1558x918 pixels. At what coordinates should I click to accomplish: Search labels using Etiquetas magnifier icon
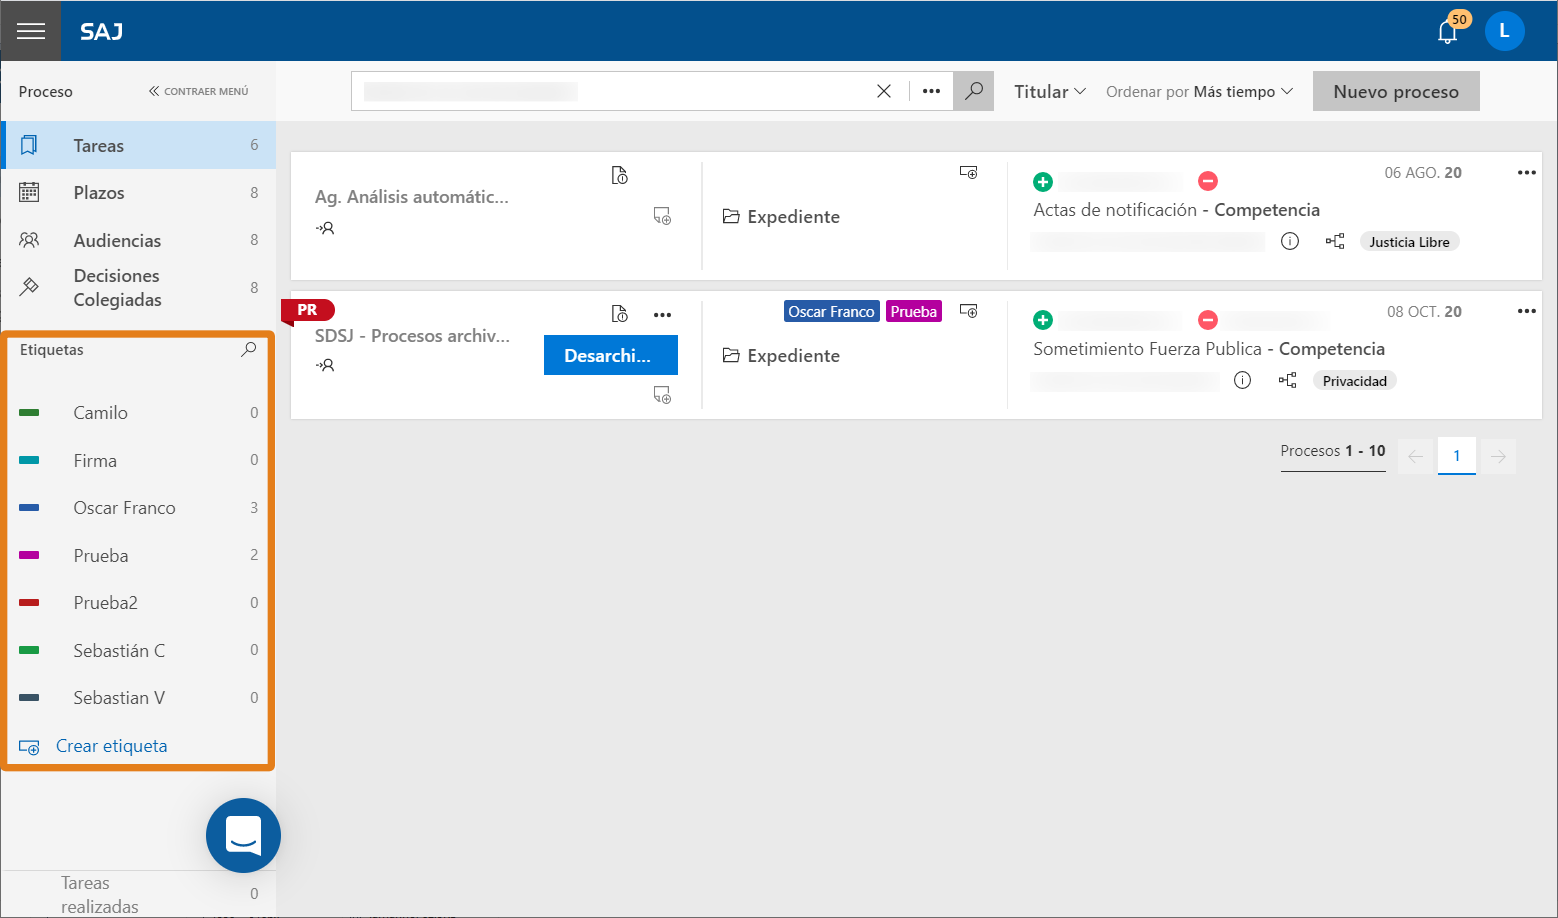coord(248,349)
